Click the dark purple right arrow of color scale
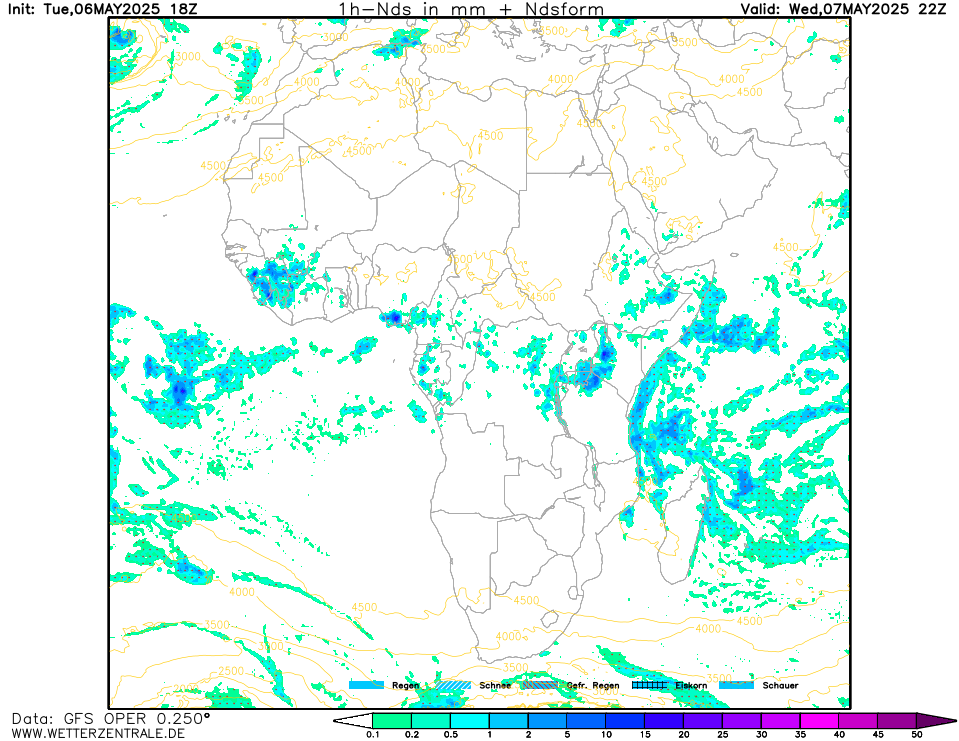 click(x=936, y=721)
